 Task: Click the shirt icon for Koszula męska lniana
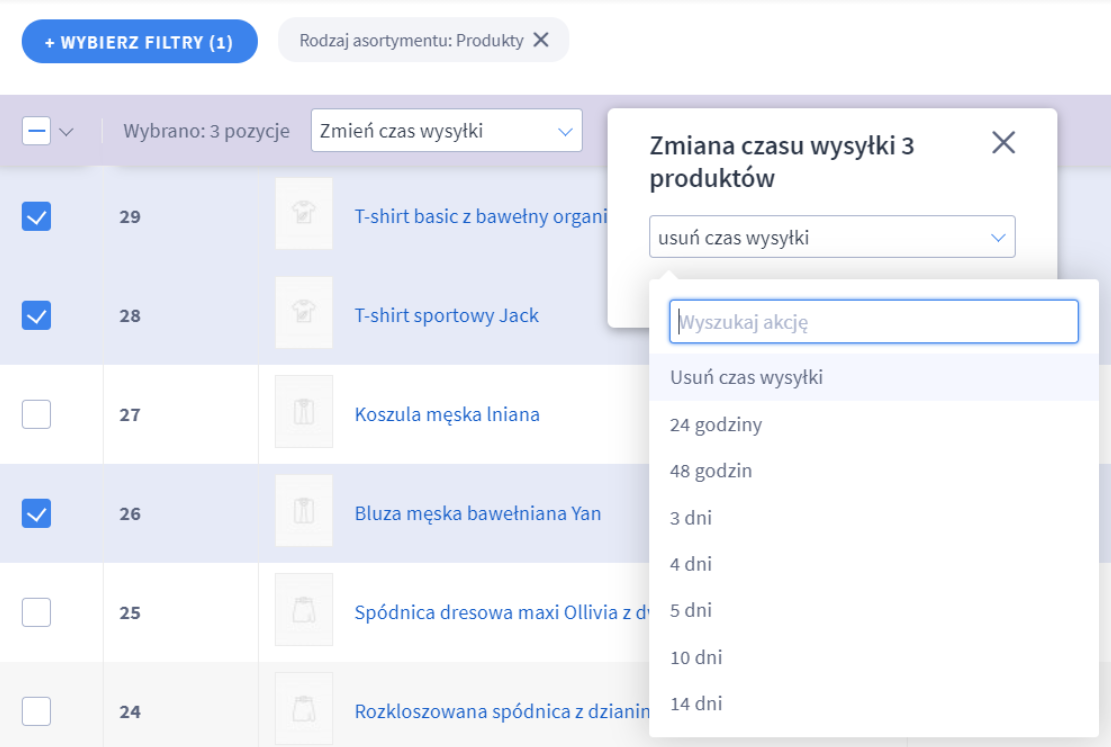pos(304,413)
